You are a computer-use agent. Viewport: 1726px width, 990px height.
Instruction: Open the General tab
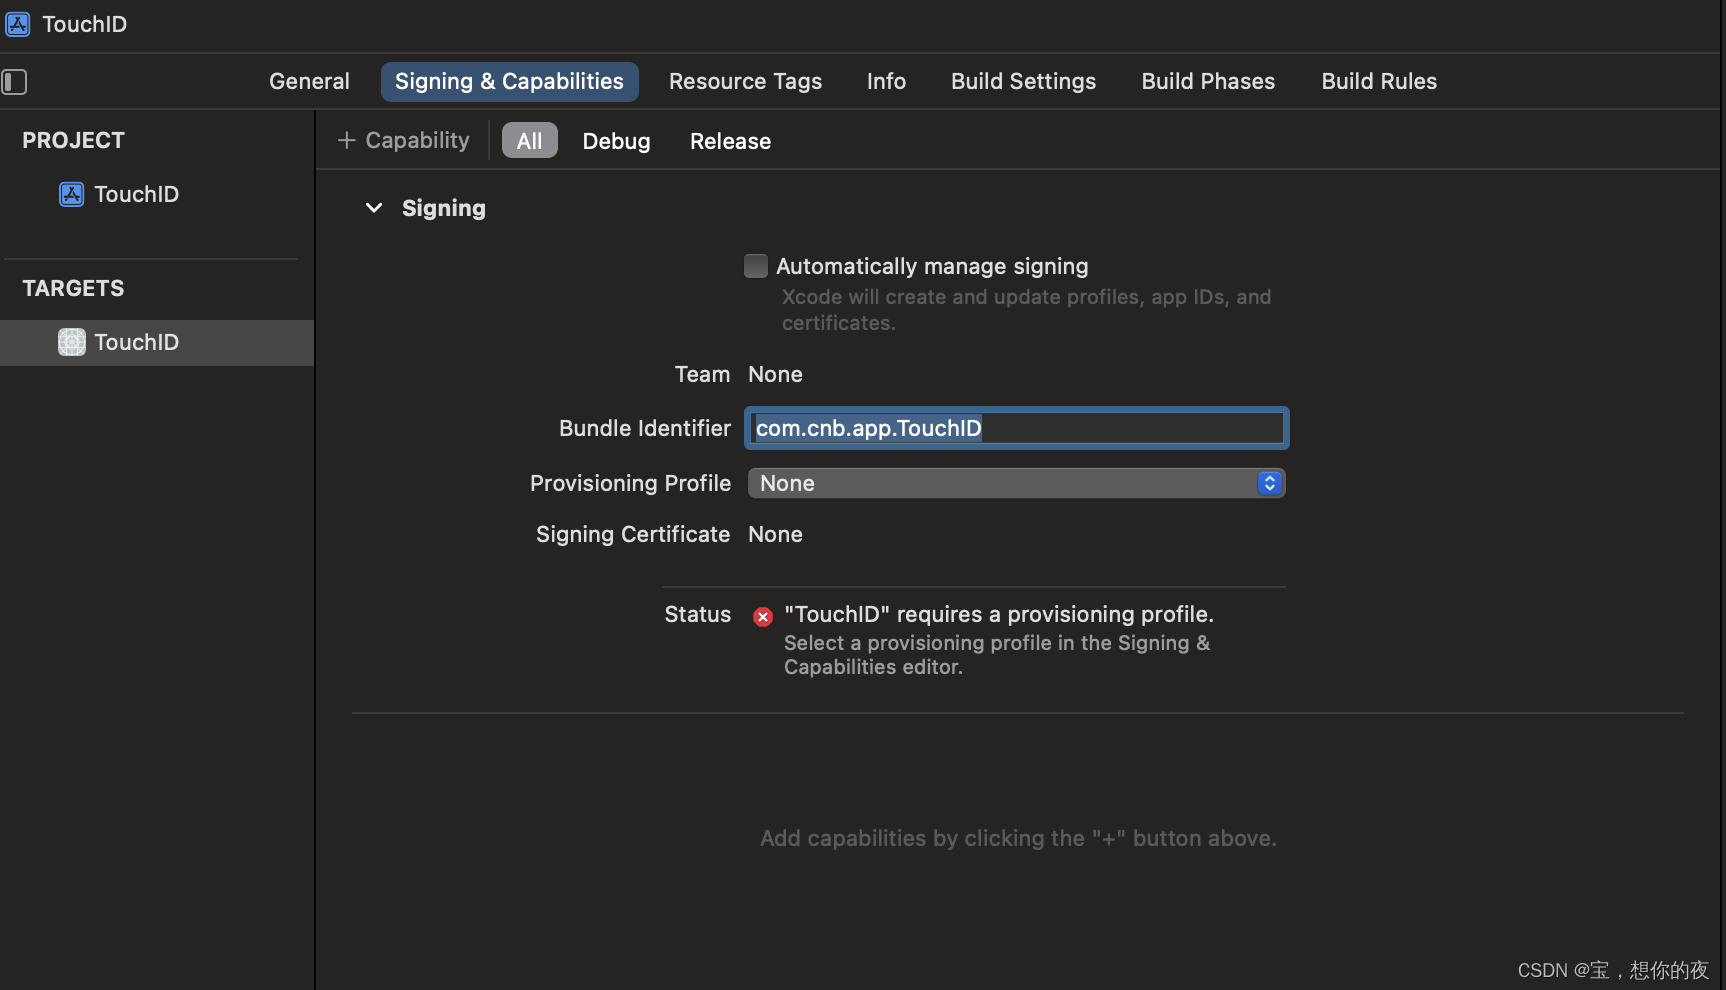tap(309, 81)
